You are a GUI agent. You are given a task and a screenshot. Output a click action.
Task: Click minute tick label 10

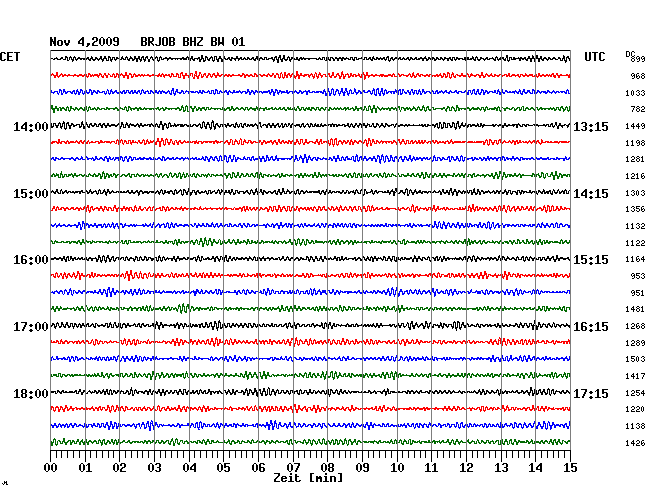[x=397, y=468]
